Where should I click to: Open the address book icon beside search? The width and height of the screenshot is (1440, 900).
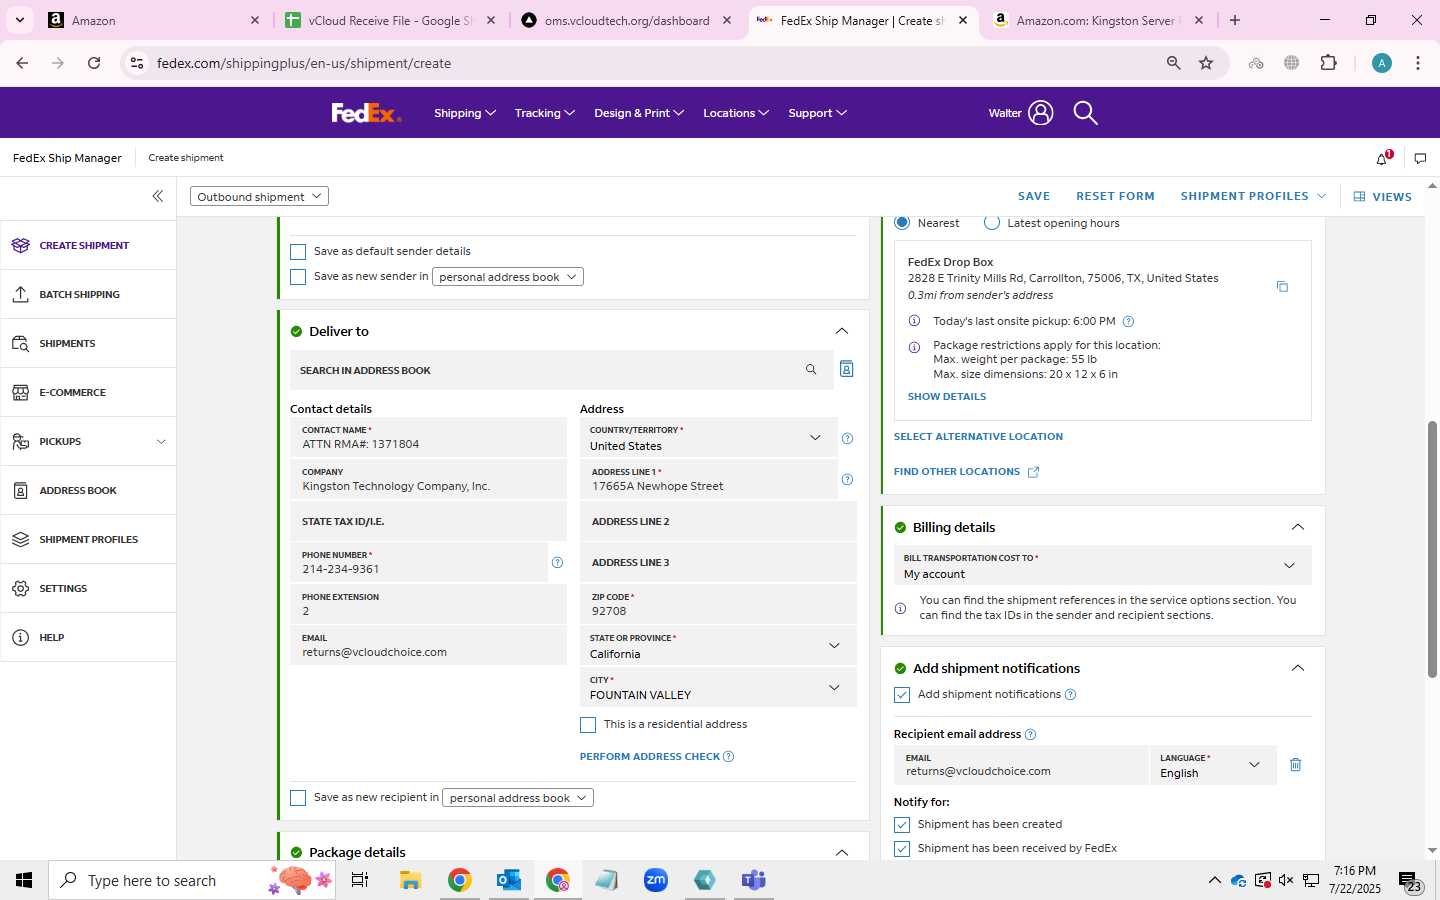pyautogui.click(x=846, y=369)
